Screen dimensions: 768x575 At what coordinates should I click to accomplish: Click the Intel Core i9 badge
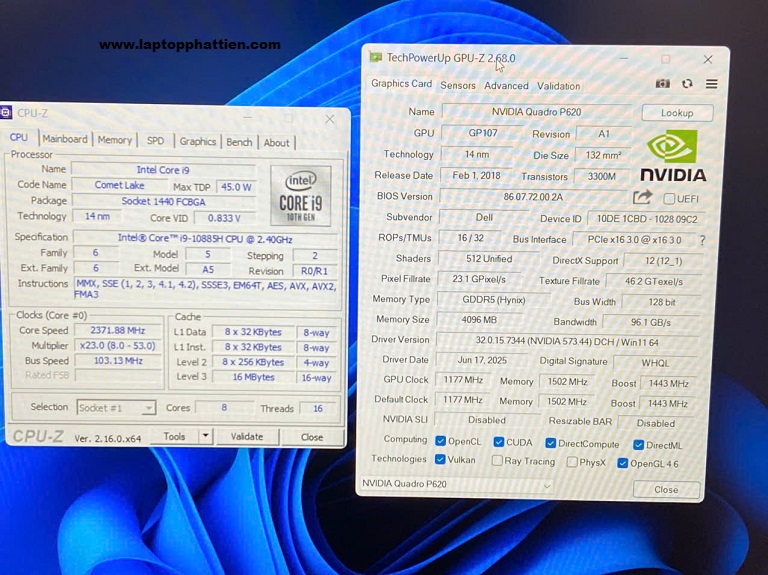301,193
